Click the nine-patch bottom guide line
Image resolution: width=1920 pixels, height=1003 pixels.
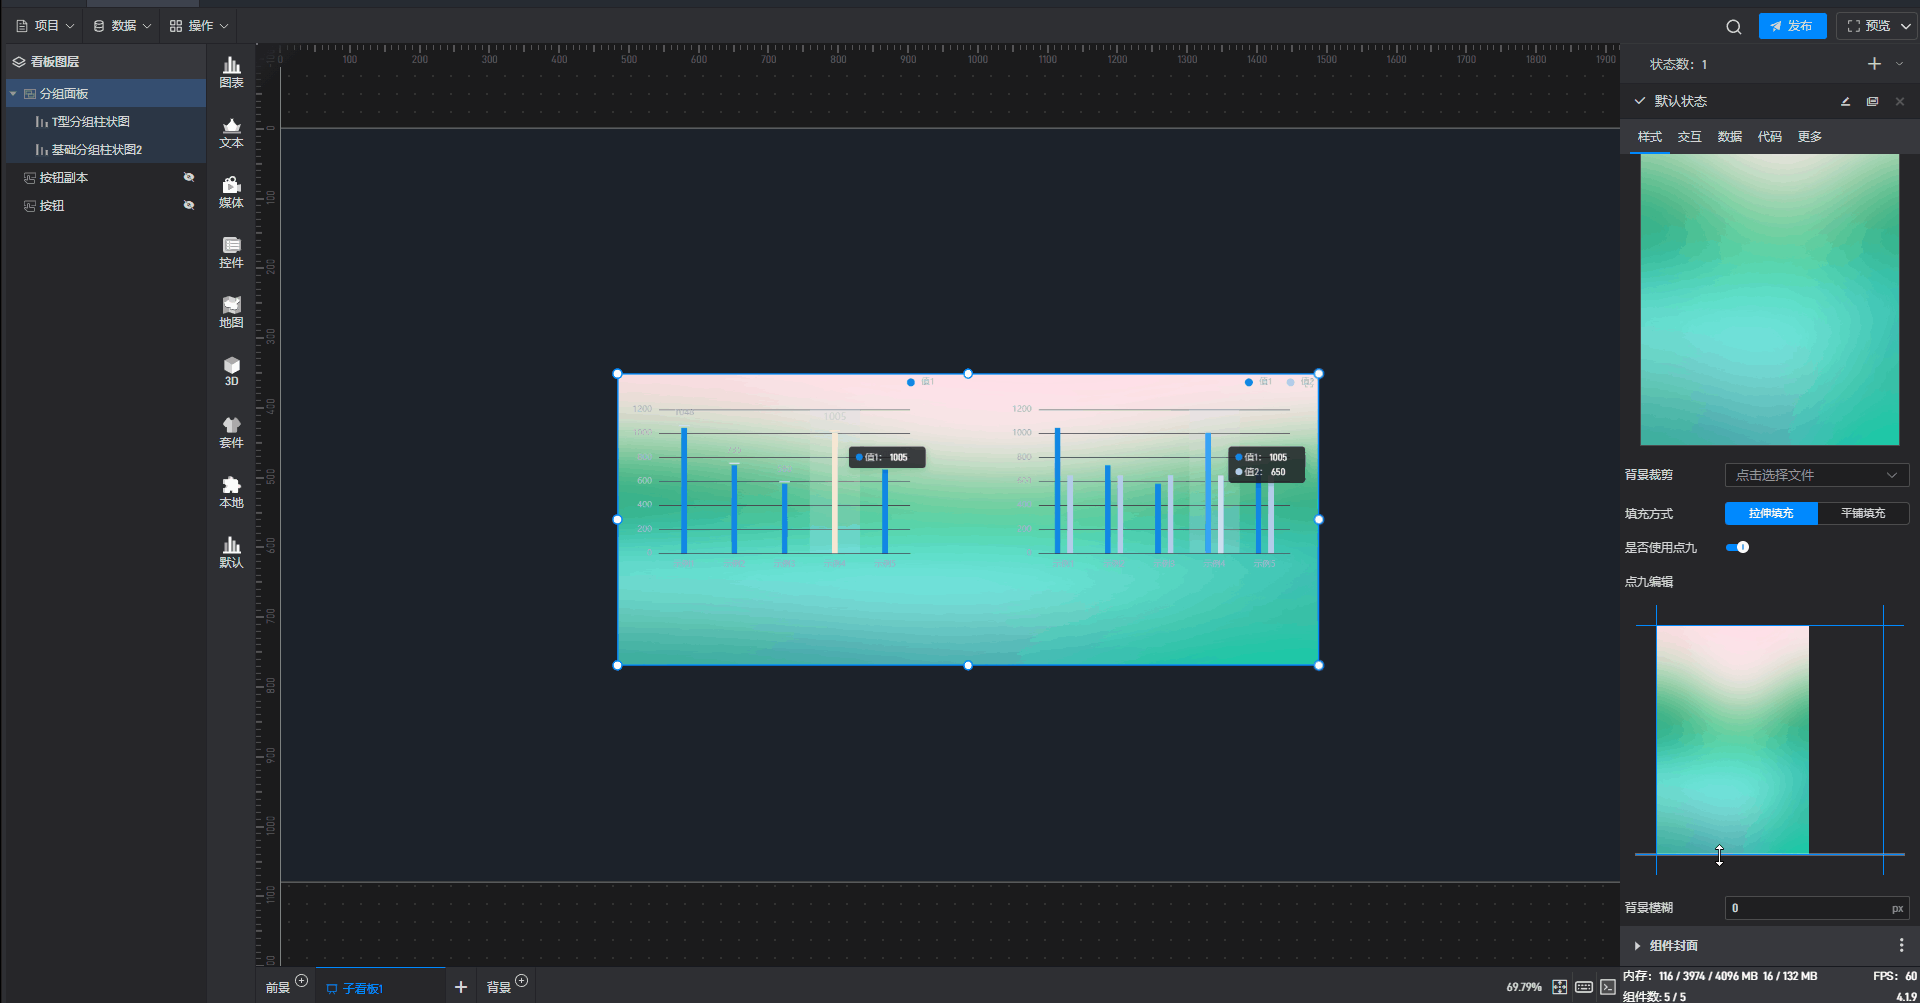tap(1770, 854)
